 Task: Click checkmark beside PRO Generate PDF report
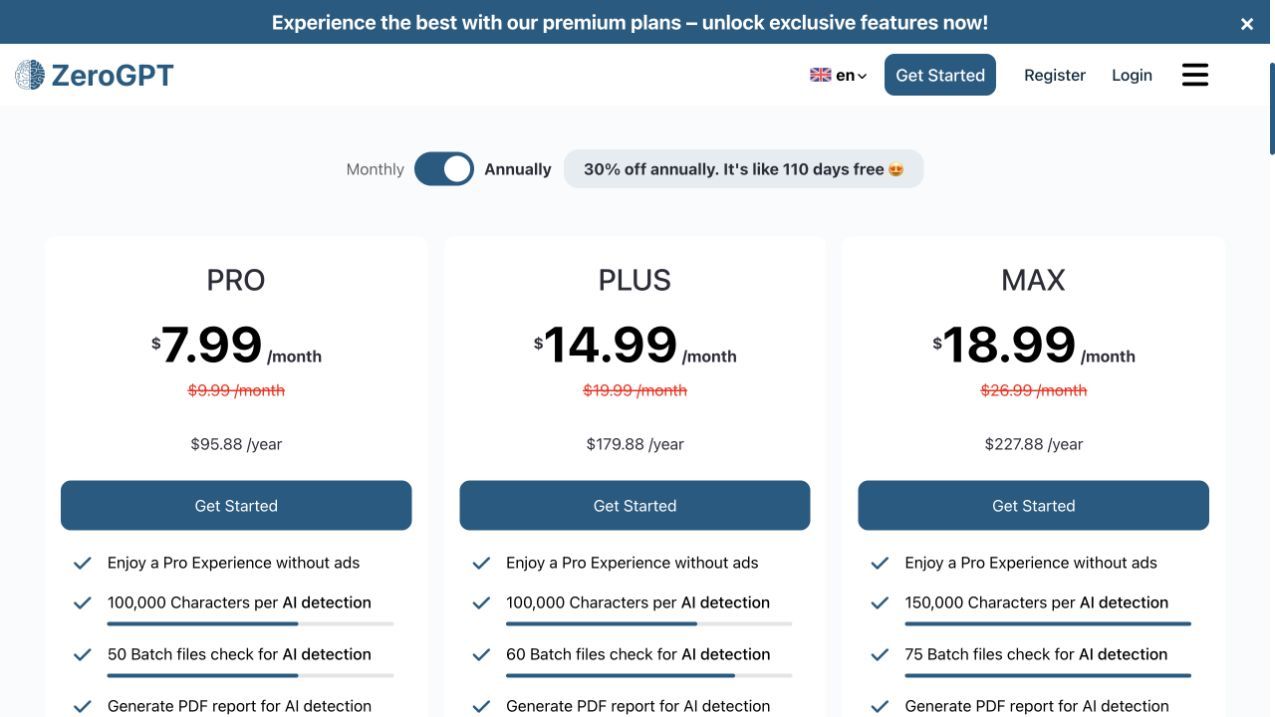pyautogui.click(x=82, y=706)
